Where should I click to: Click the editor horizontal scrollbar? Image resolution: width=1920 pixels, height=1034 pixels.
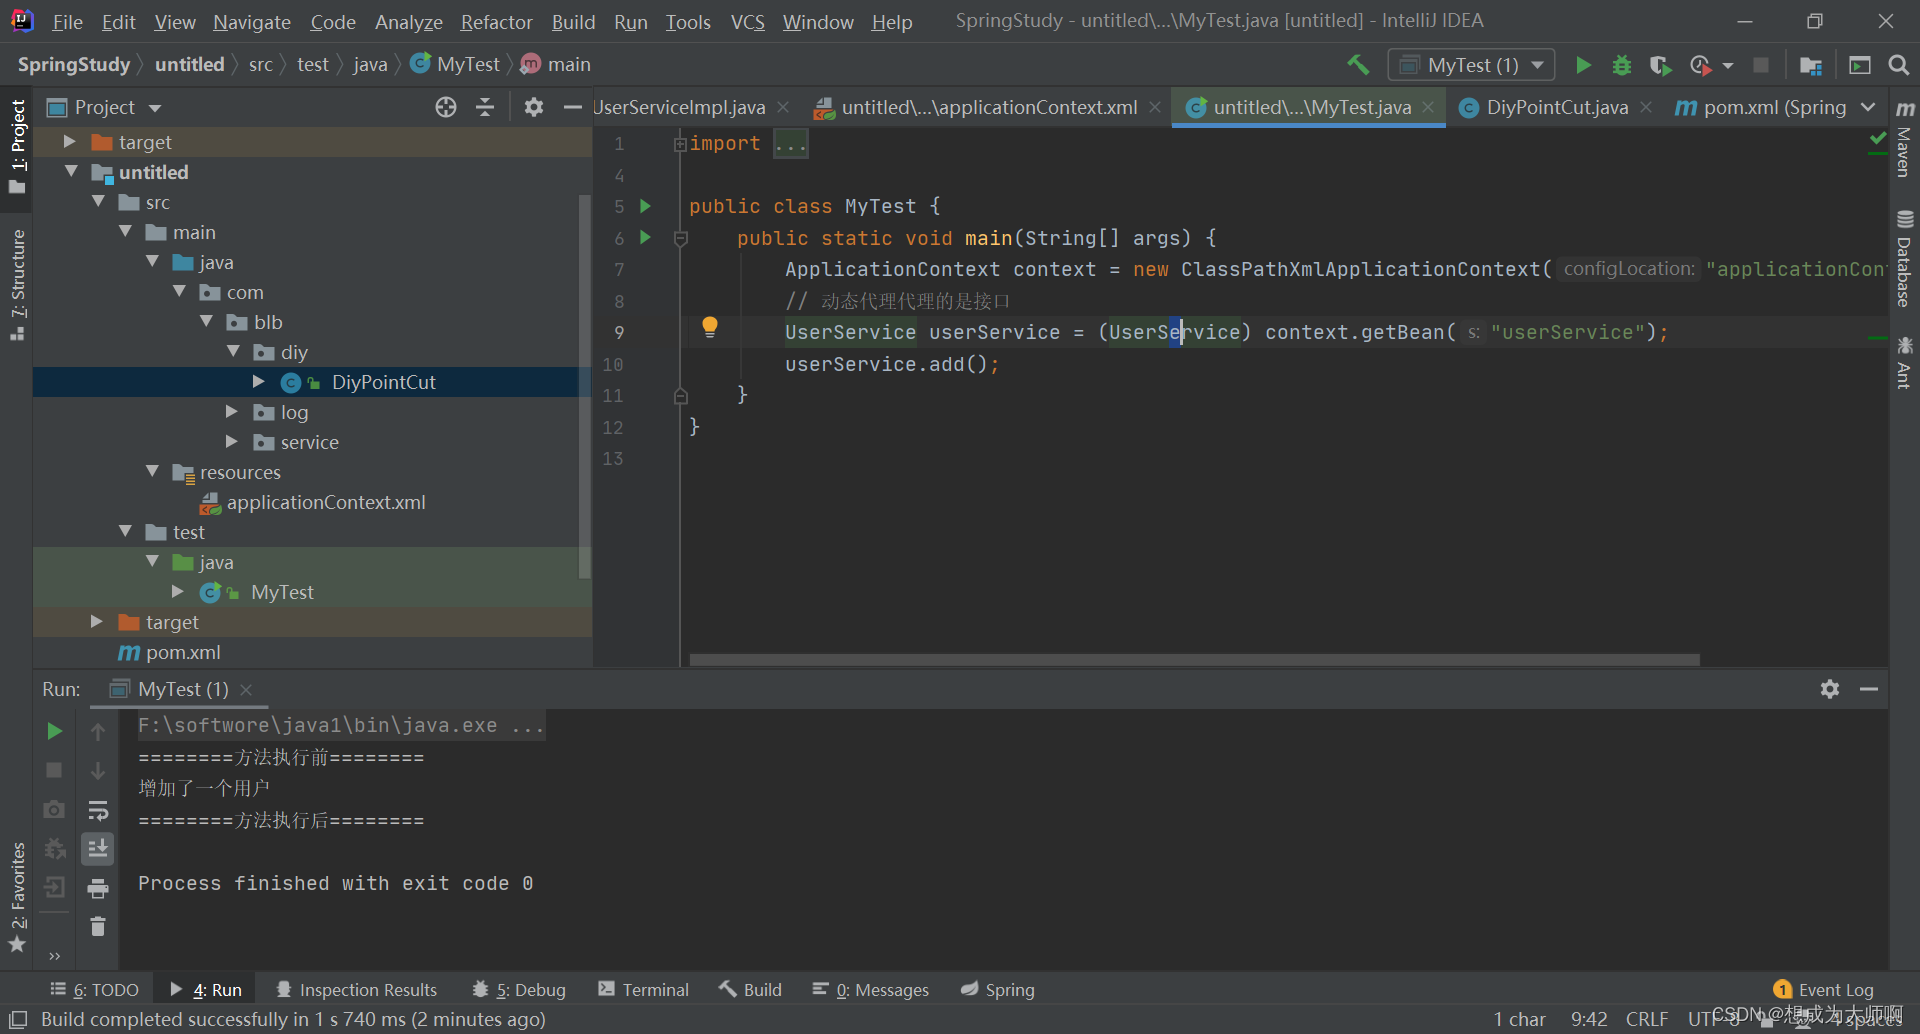pos(1194,660)
